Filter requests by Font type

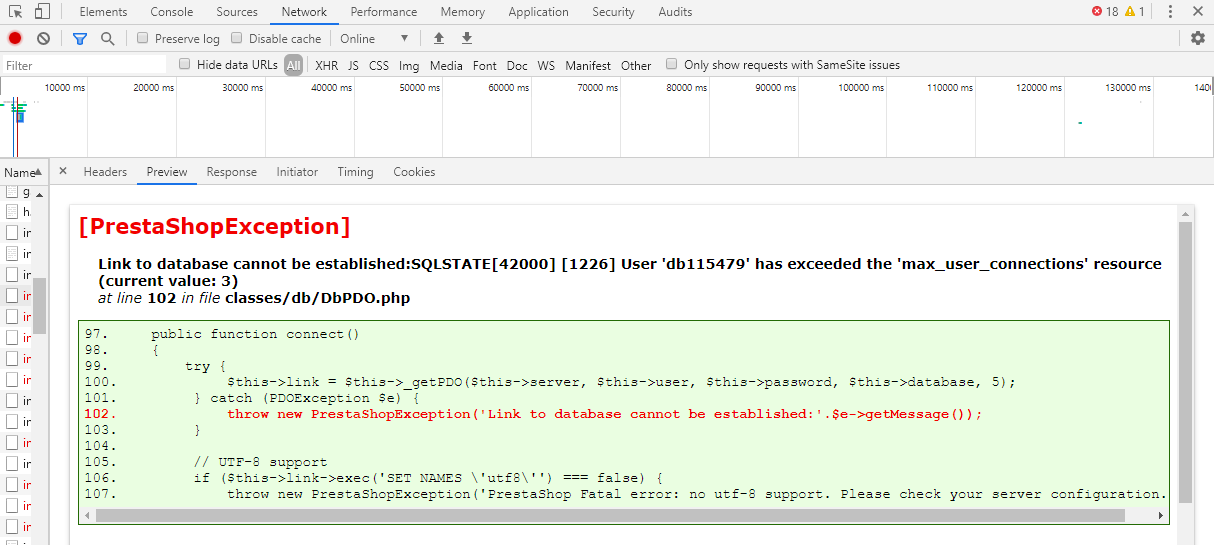pyautogui.click(x=485, y=65)
